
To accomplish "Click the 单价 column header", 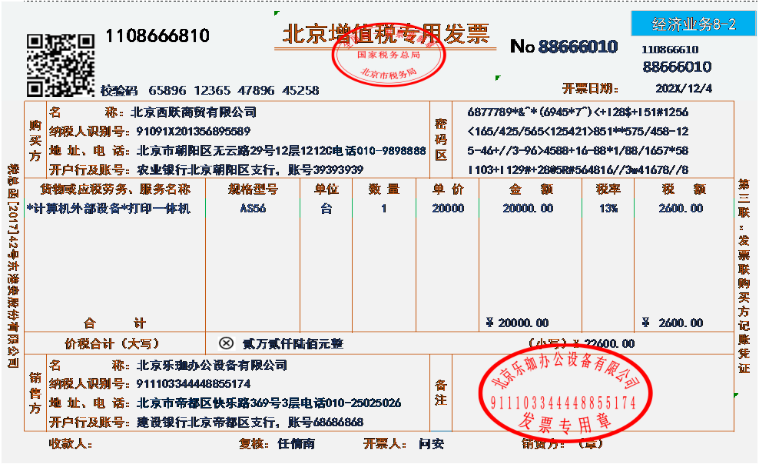I will (448, 189).
